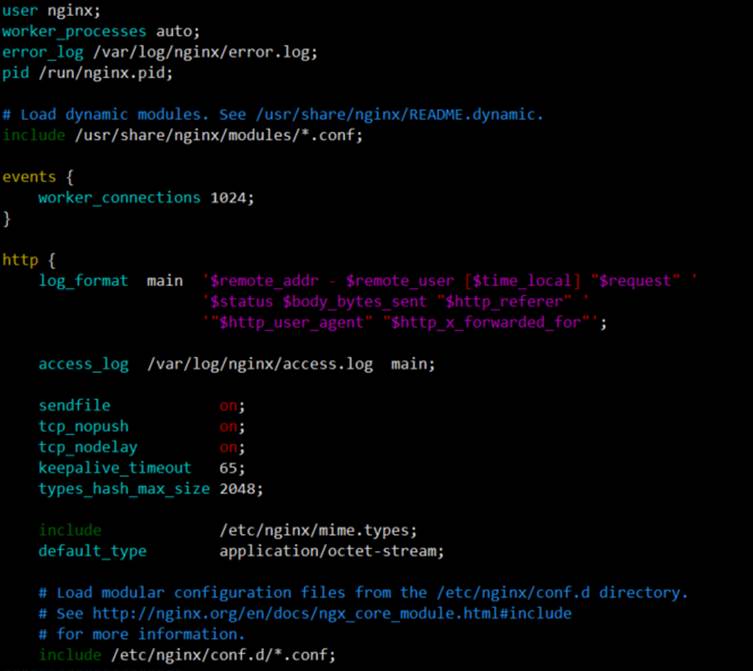This screenshot has width=753, height=671.
Task: Click the '1024' worker connections value
Action: [228, 198]
